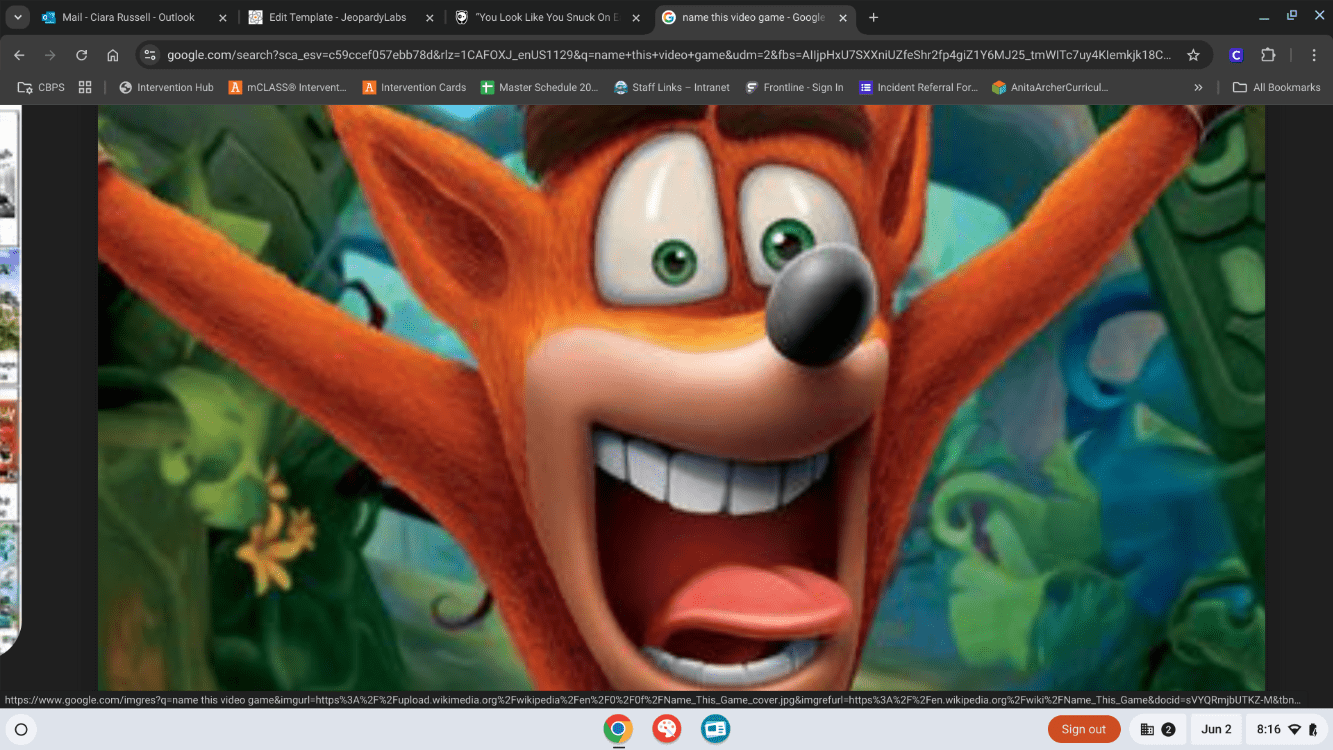Open the calendar from the Jun 2 date
The image size is (1333, 750).
tap(1216, 729)
